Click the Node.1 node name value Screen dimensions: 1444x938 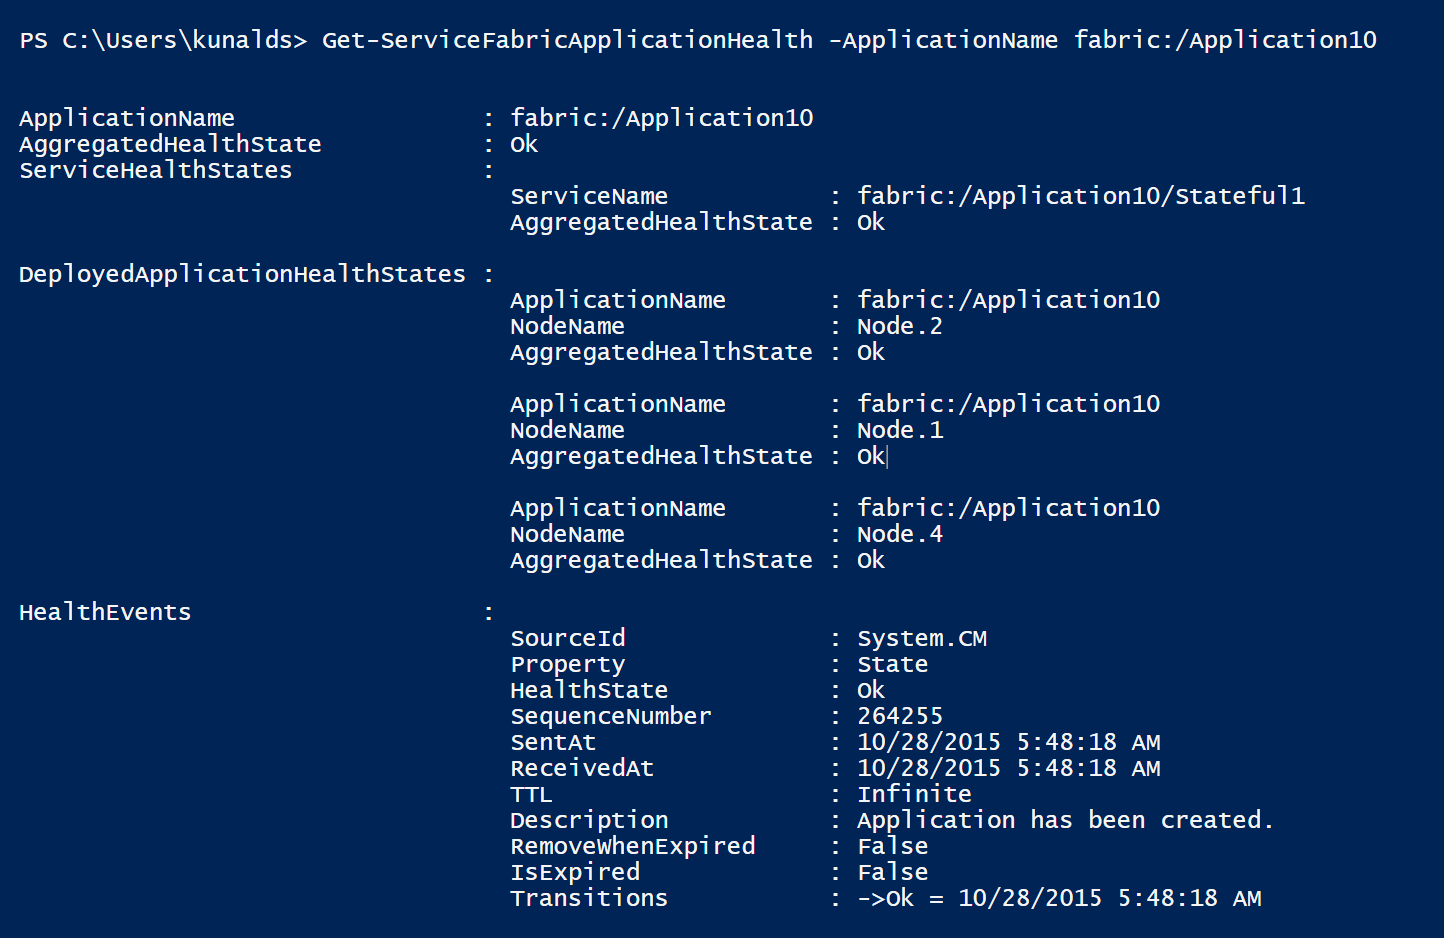tap(899, 430)
